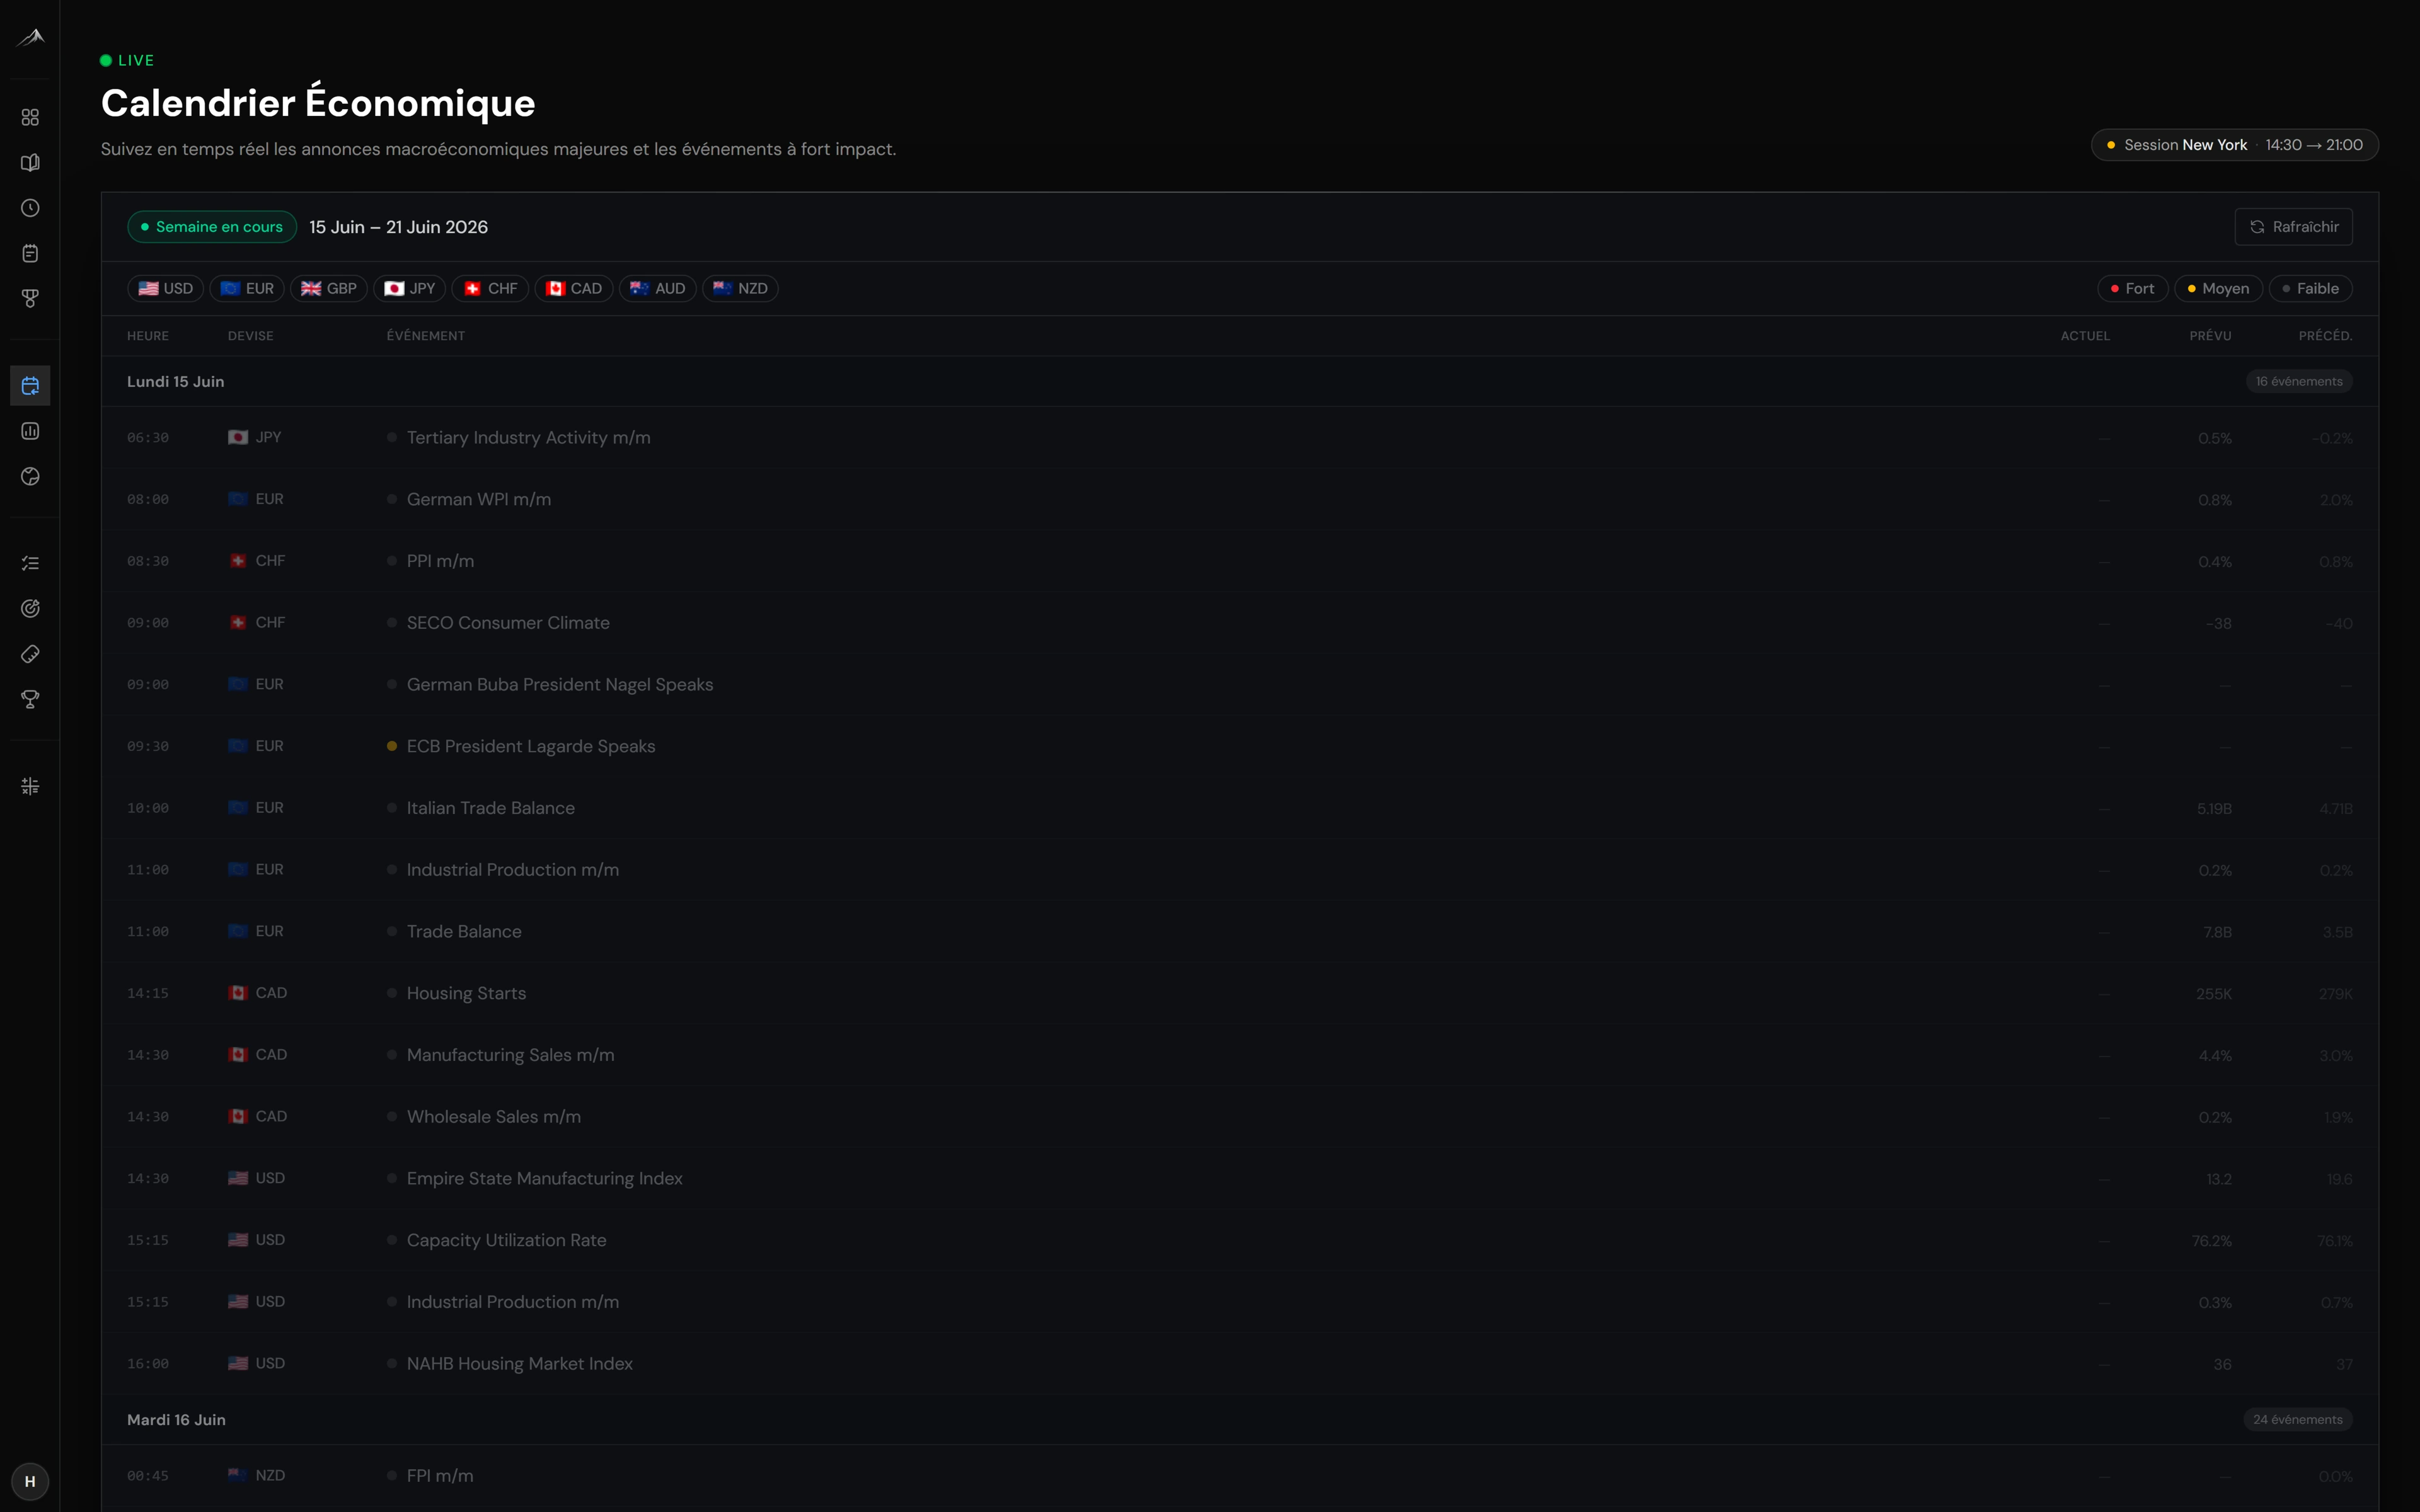Select the SECO Consumer Climate event
Viewport: 2420px width, 1512px height.
(x=1240, y=623)
